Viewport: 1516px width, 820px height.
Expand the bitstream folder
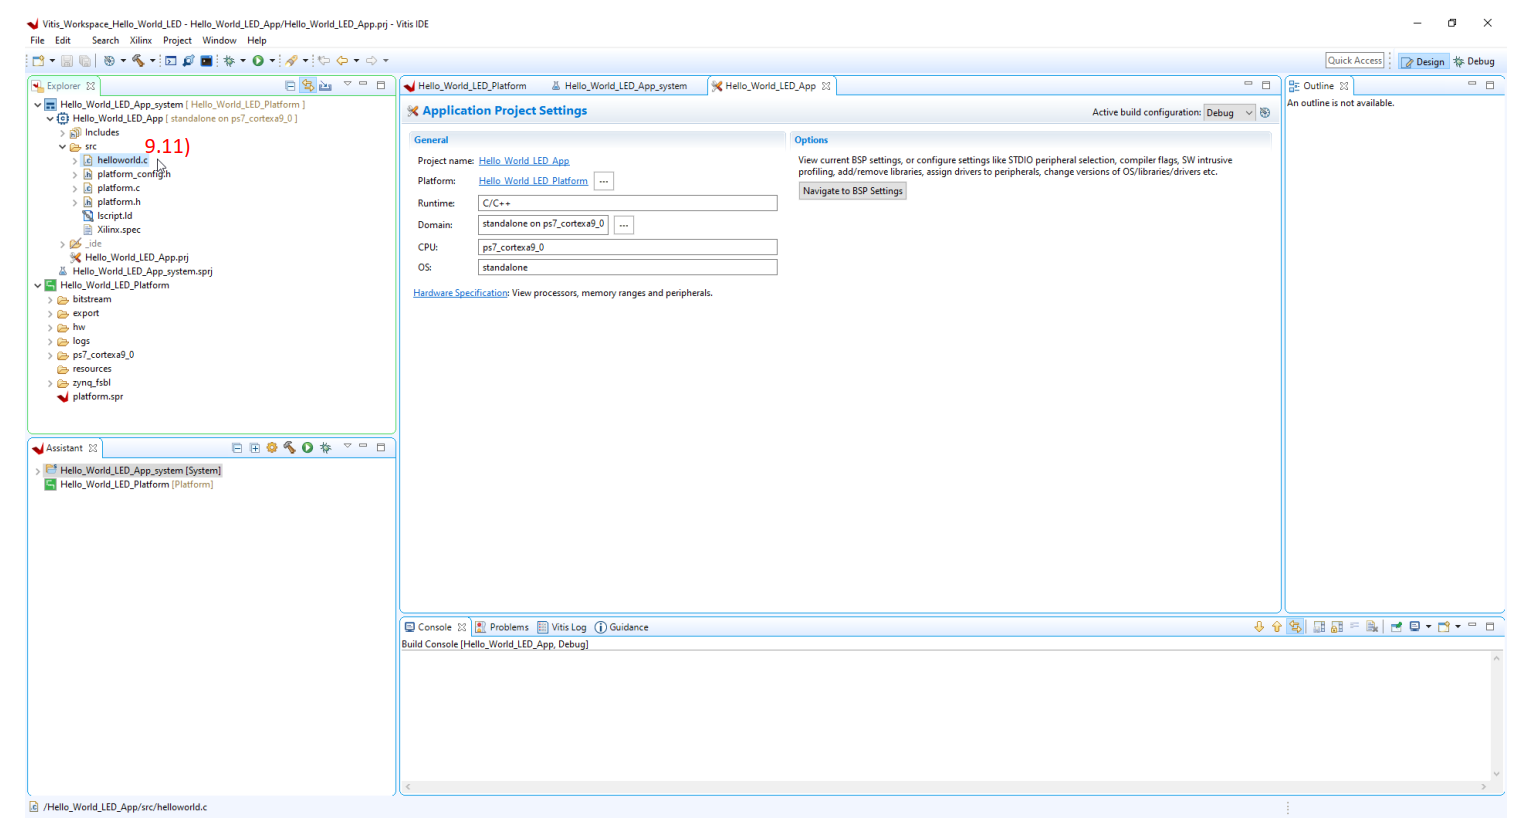[51, 299]
